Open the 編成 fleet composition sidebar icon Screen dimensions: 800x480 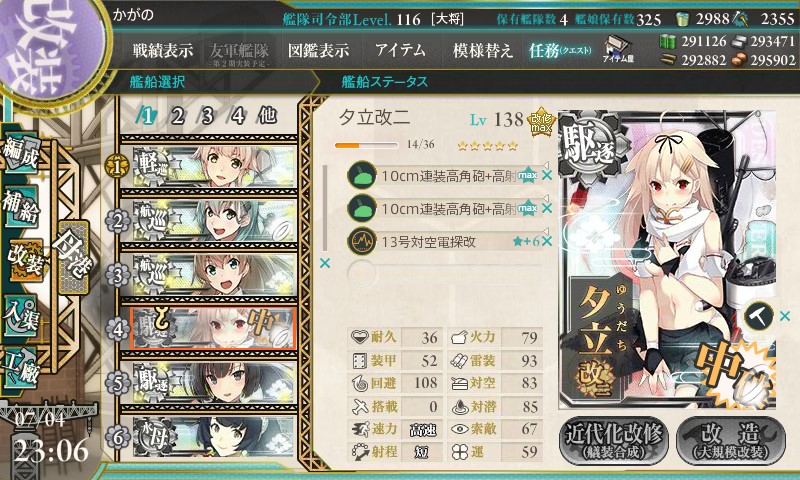click(x=21, y=154)
